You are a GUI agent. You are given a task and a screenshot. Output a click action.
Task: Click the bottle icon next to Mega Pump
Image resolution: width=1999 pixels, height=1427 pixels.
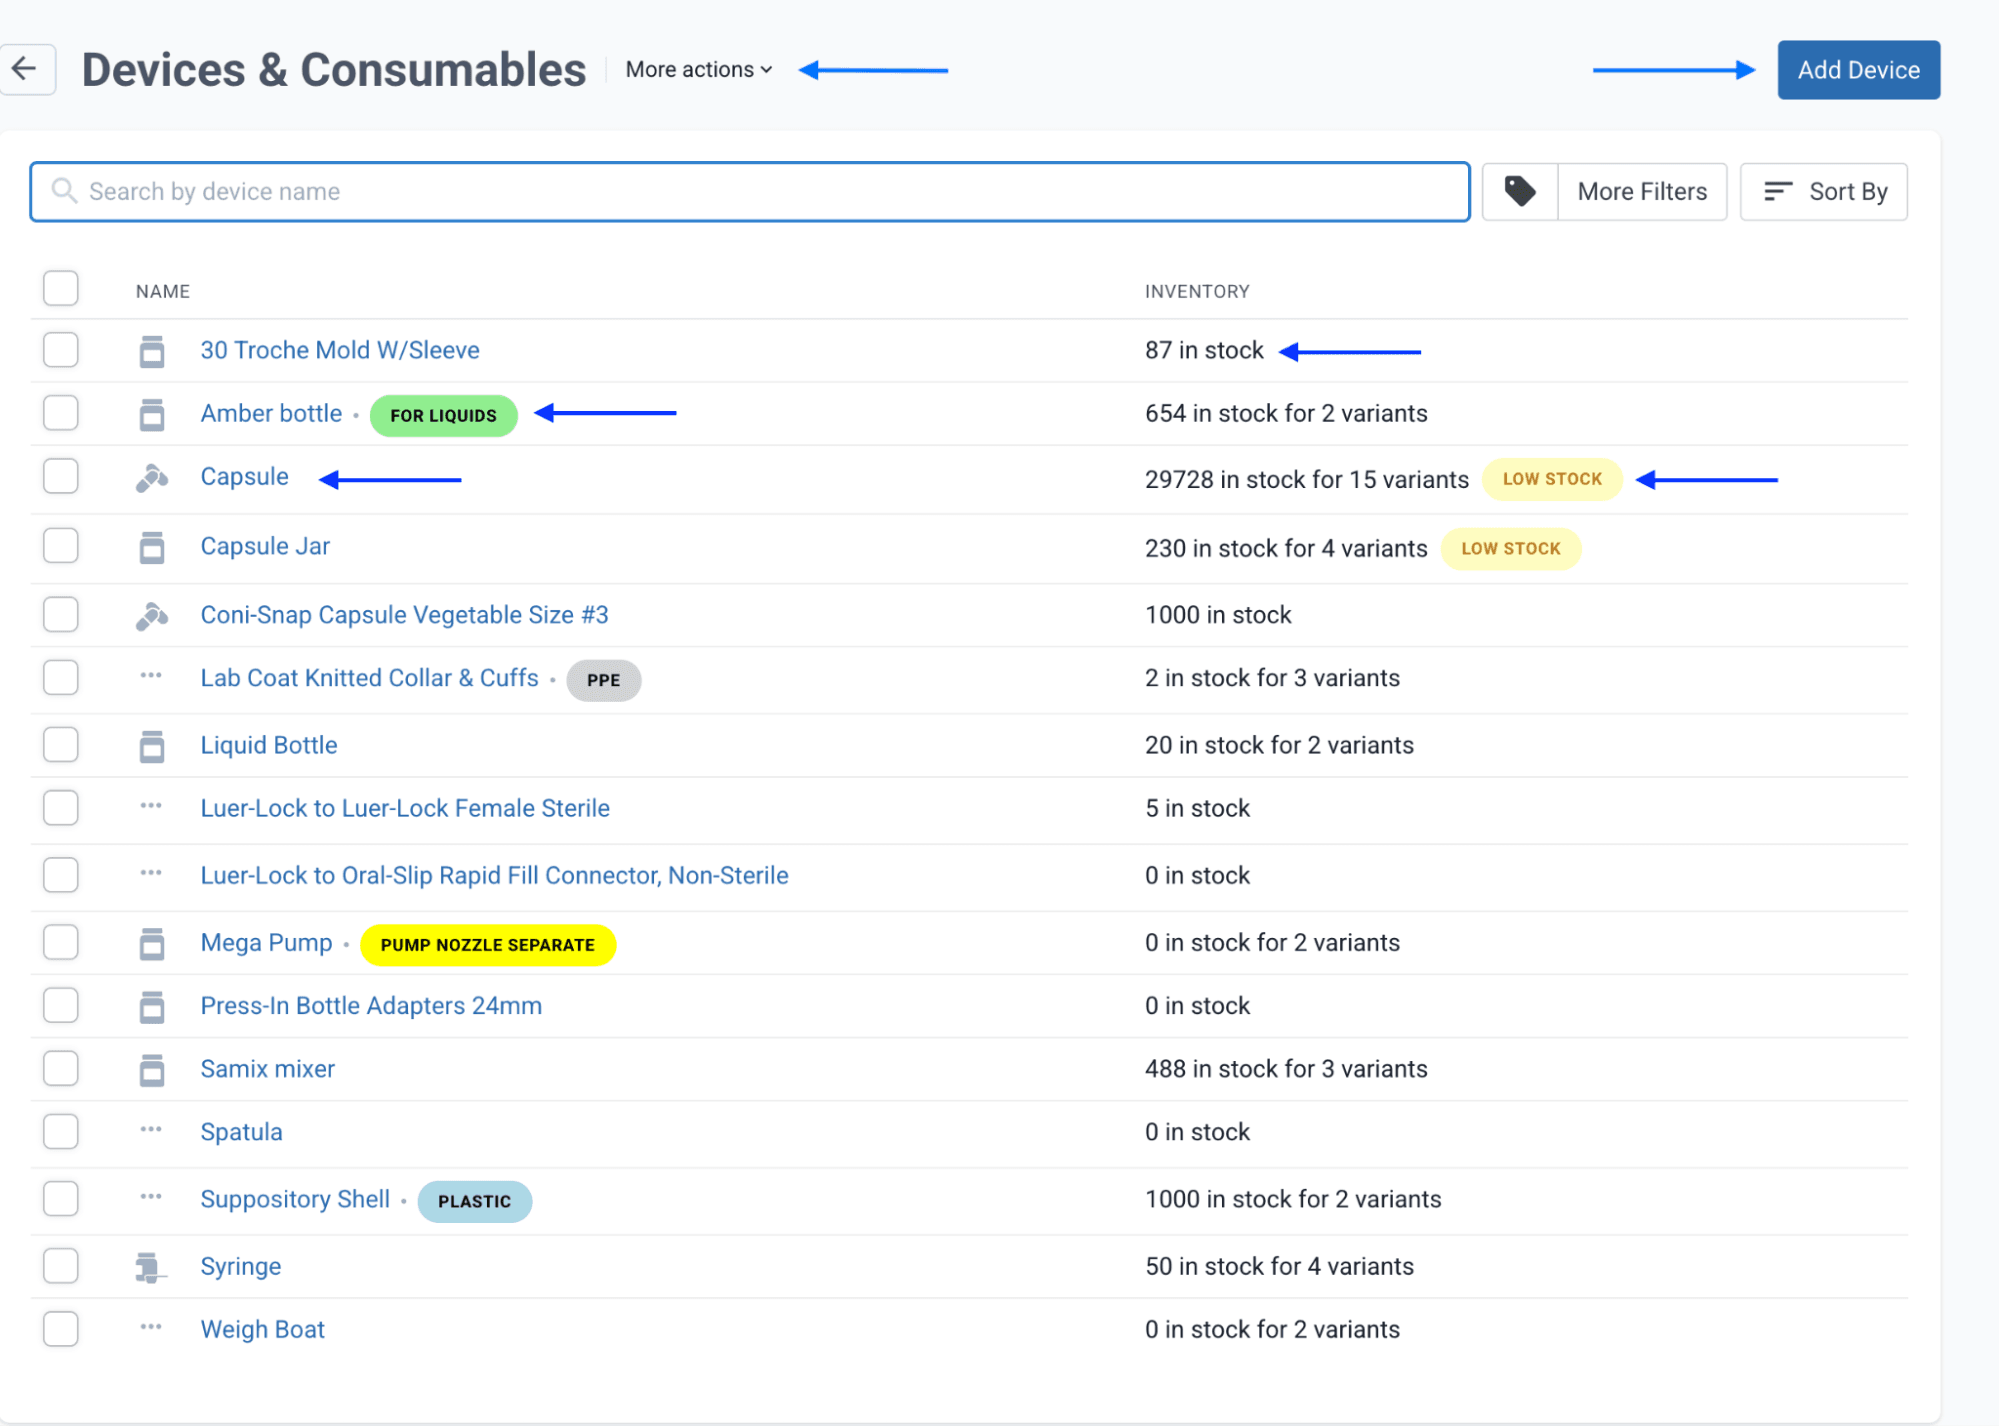click(151, 943)
